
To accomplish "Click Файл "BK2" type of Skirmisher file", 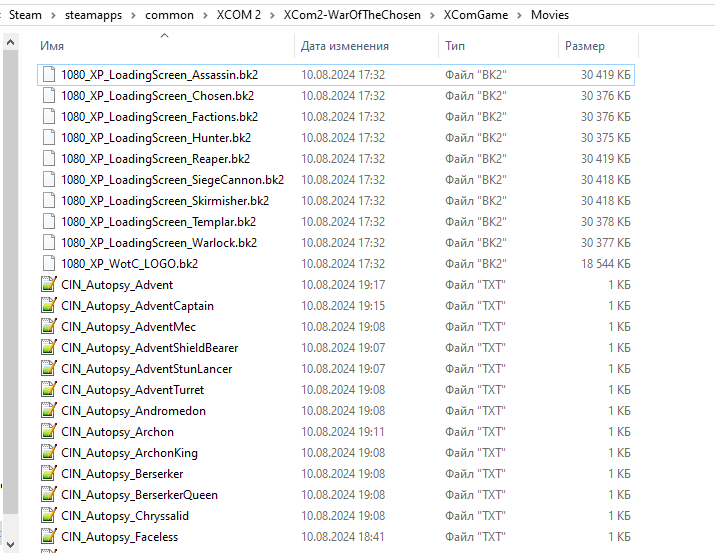I will 476,201.
